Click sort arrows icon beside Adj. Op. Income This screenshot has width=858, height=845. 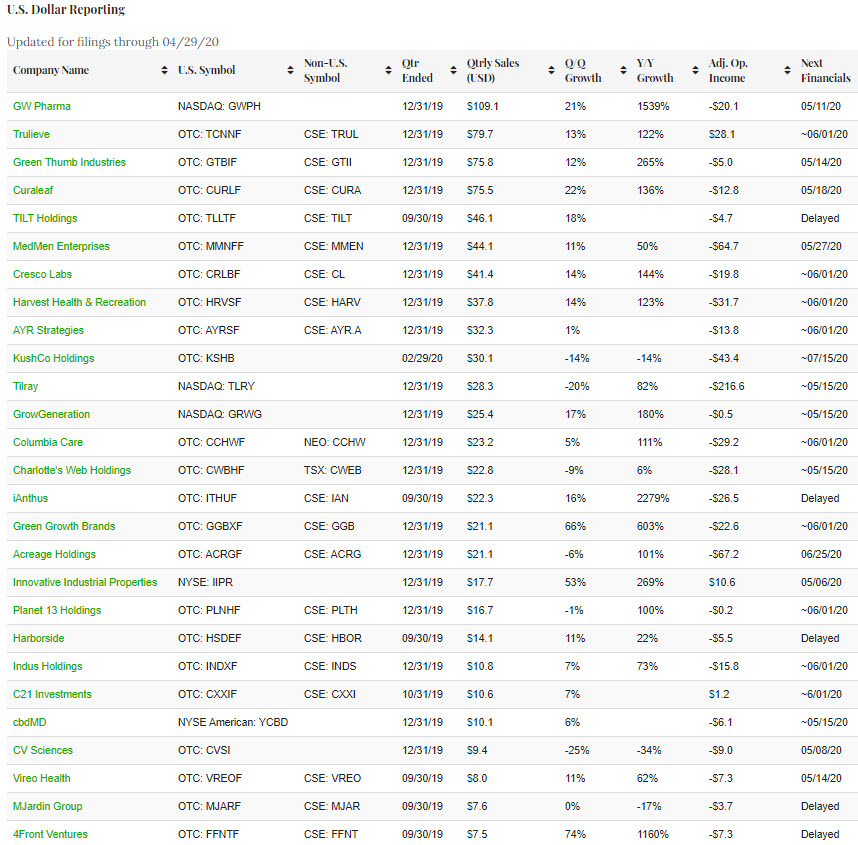pos(788,71)
